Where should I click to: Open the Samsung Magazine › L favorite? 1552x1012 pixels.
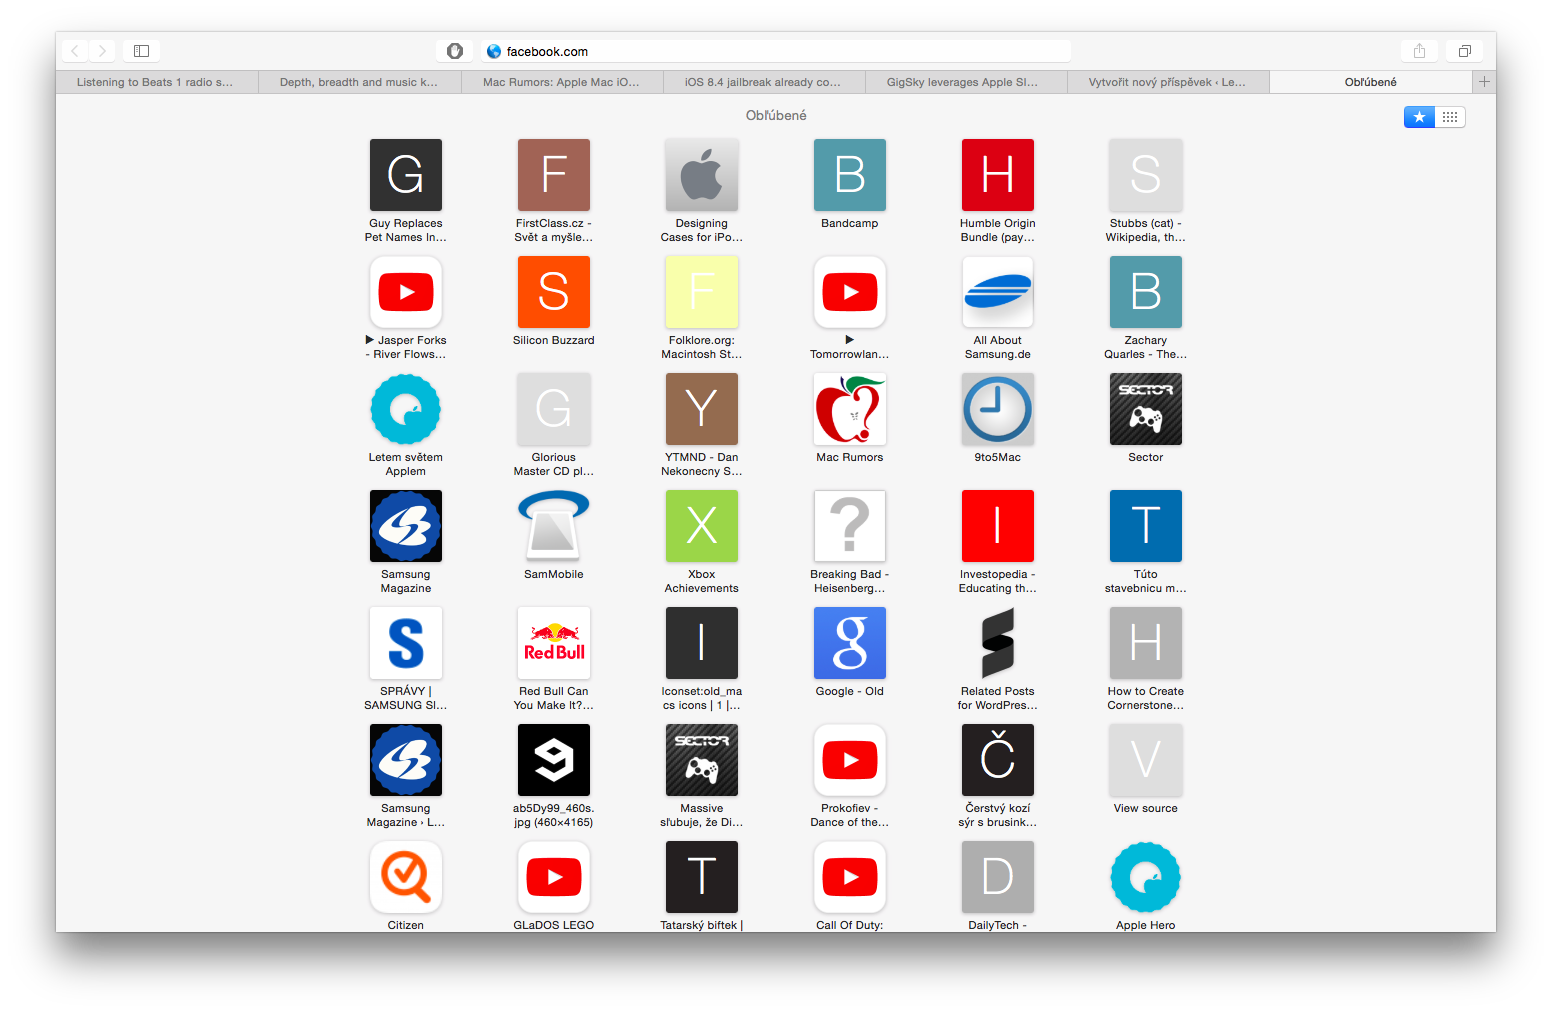406,760
